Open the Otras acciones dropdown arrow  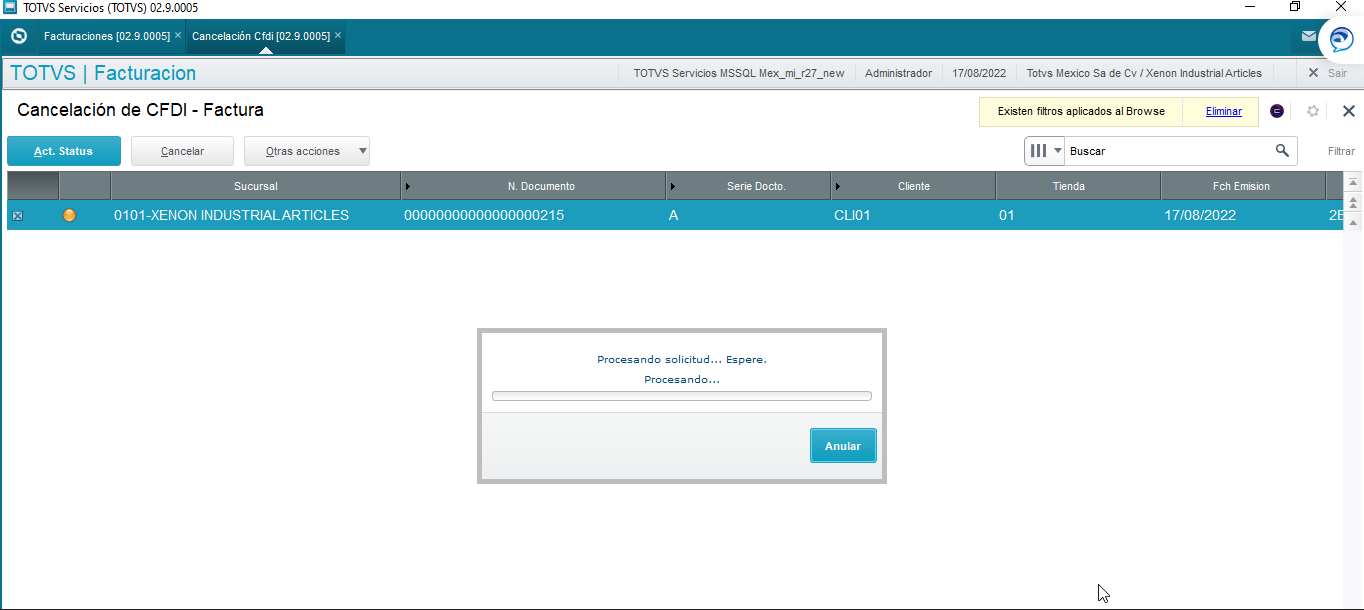click(x=362, y=152)
